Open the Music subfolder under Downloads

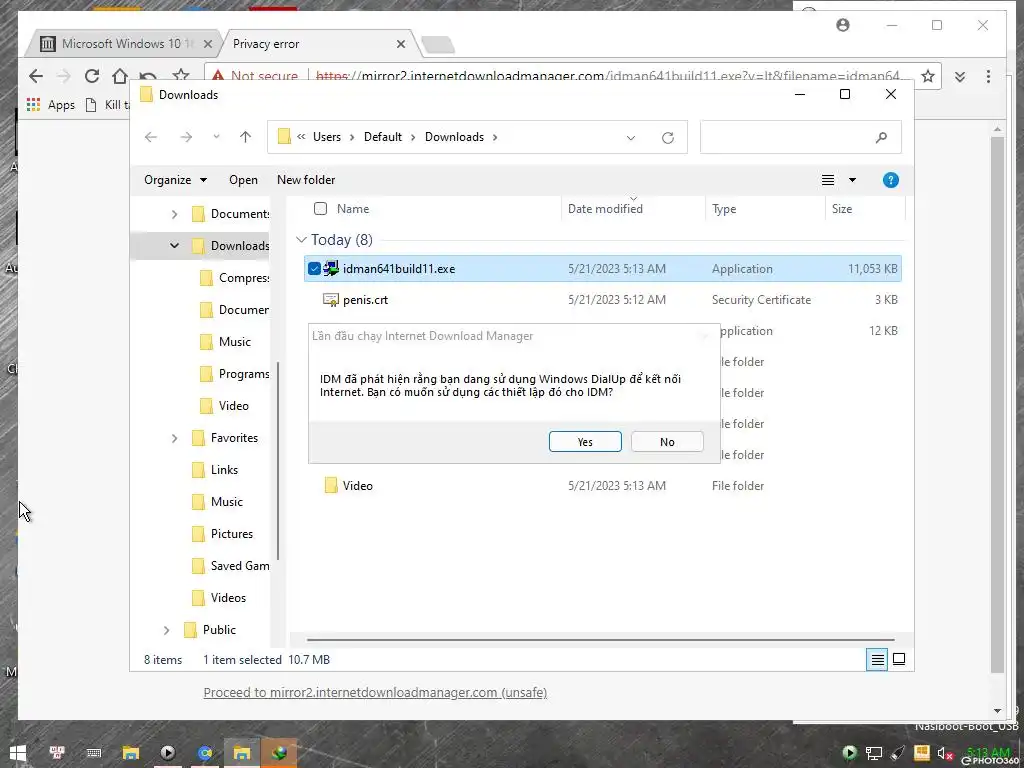234,342
